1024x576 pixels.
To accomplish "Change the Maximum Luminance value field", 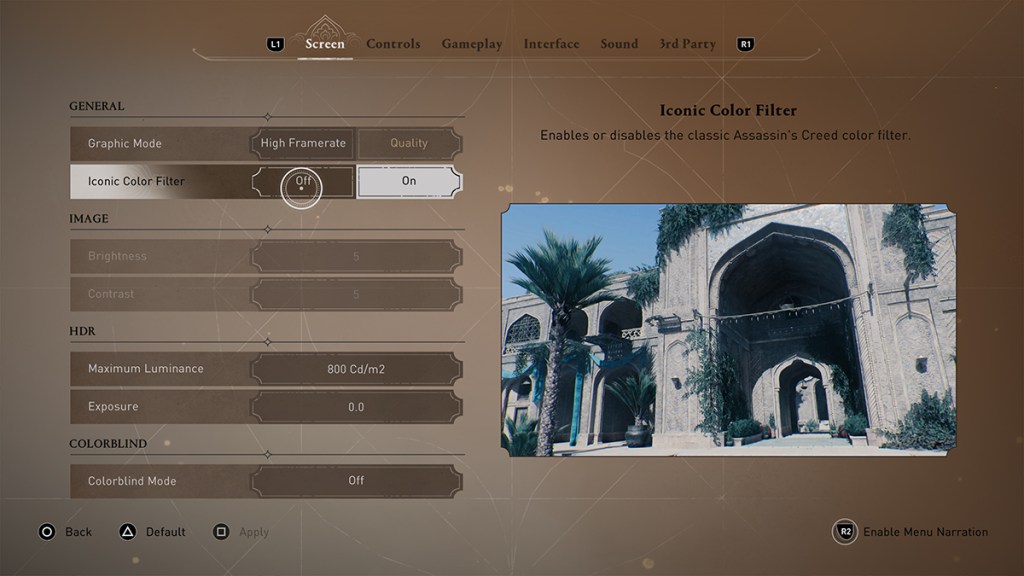I will click(356, 369).
